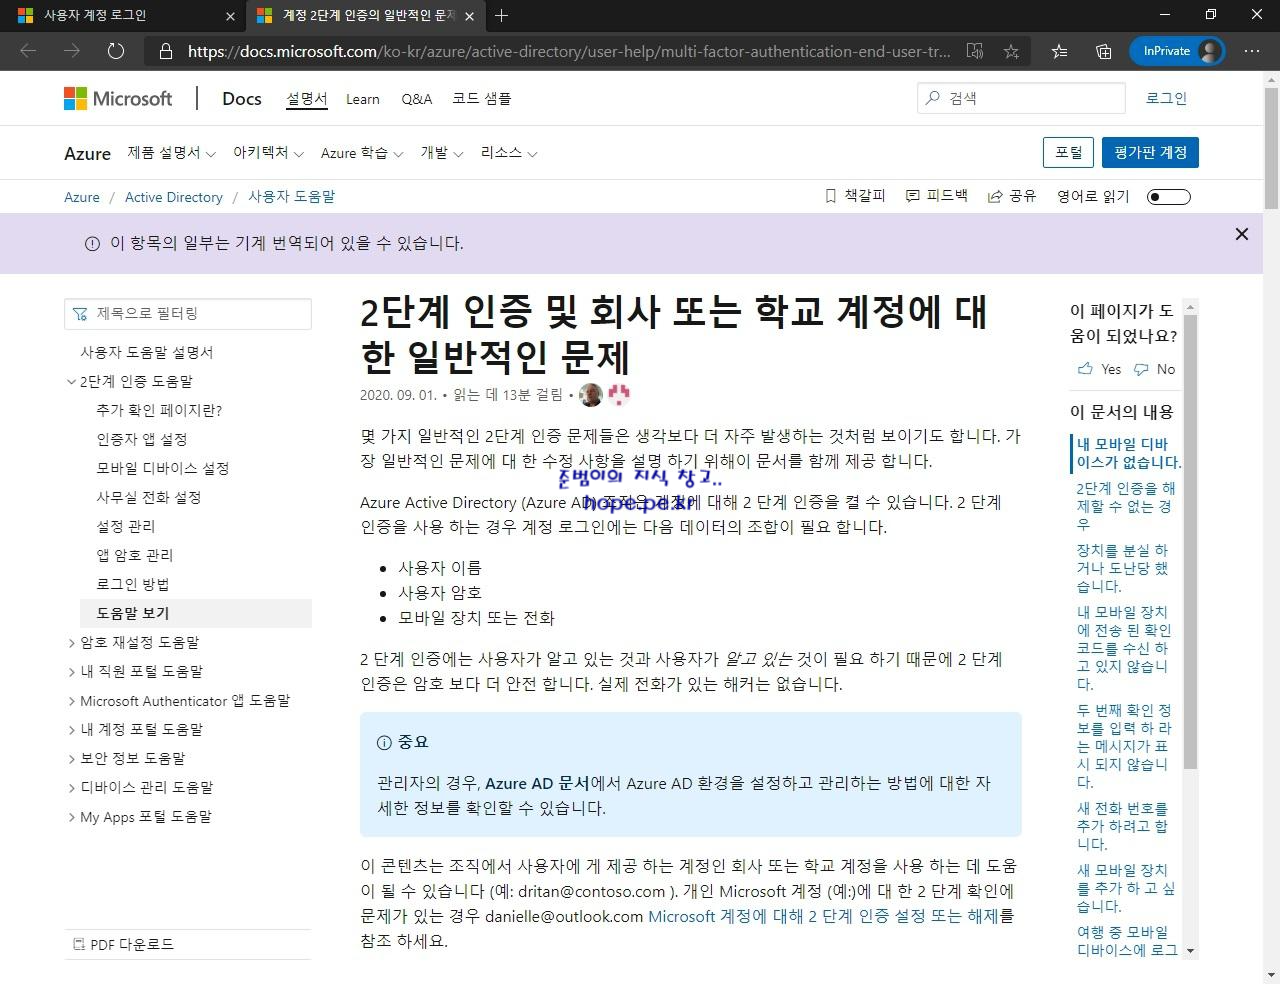The image size is (1280, 984).
Task: Click the 검색 search field
Action: tap(1021, 98)
